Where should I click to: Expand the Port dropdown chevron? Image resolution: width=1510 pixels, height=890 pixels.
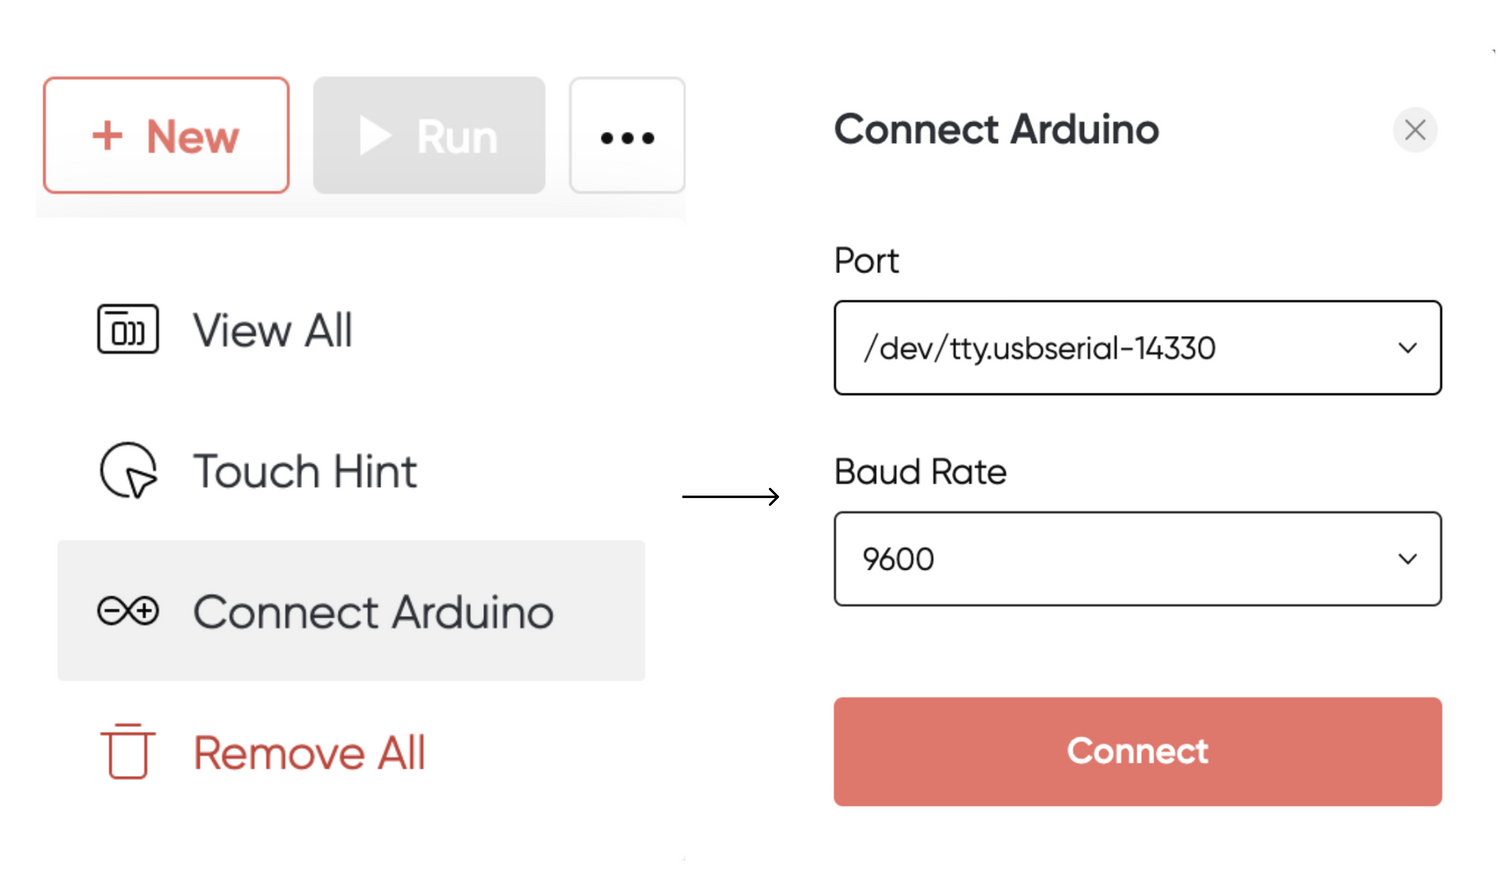point(1407,348)
